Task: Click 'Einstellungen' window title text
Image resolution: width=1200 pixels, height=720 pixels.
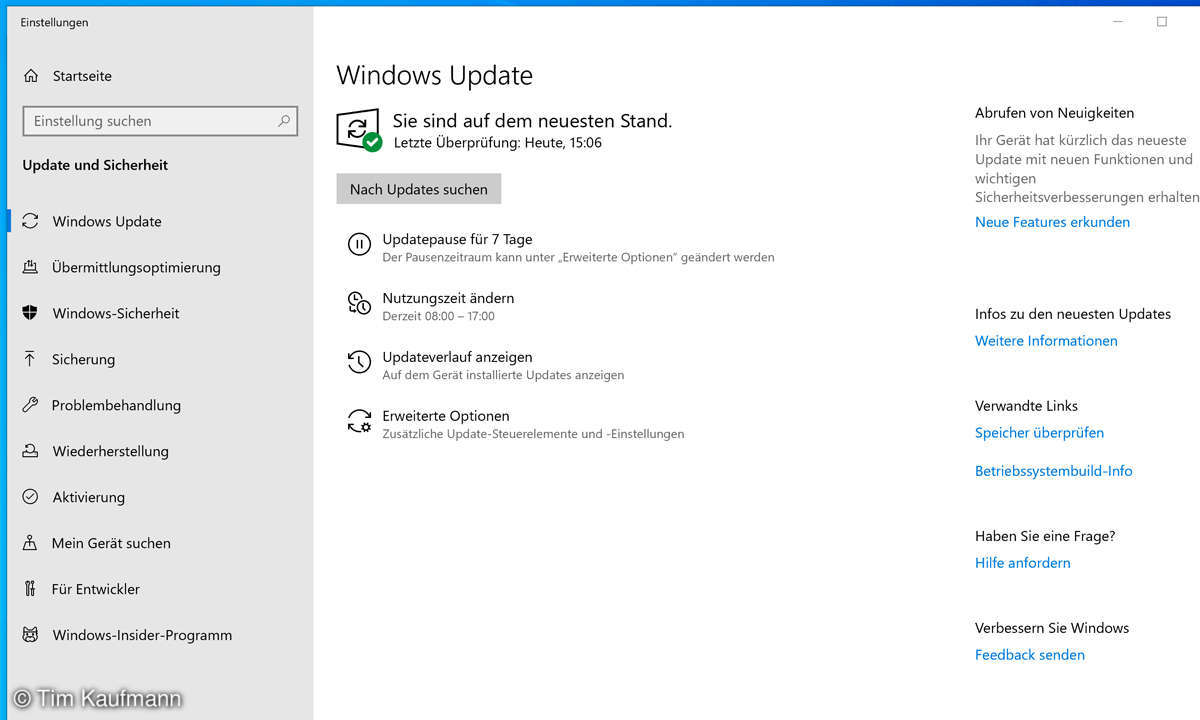Action: click(x=54, y=22)
